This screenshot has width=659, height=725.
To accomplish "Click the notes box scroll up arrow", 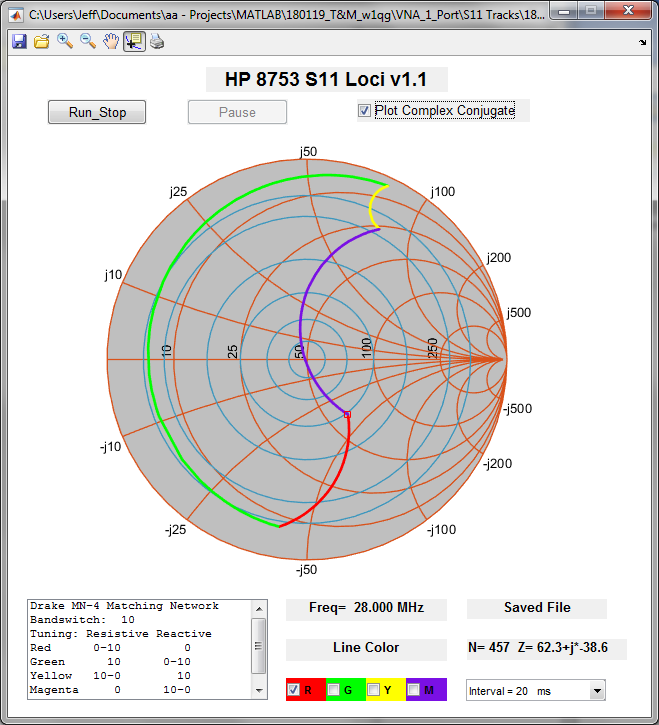I will pyautogui.click(x=259, y=608).
